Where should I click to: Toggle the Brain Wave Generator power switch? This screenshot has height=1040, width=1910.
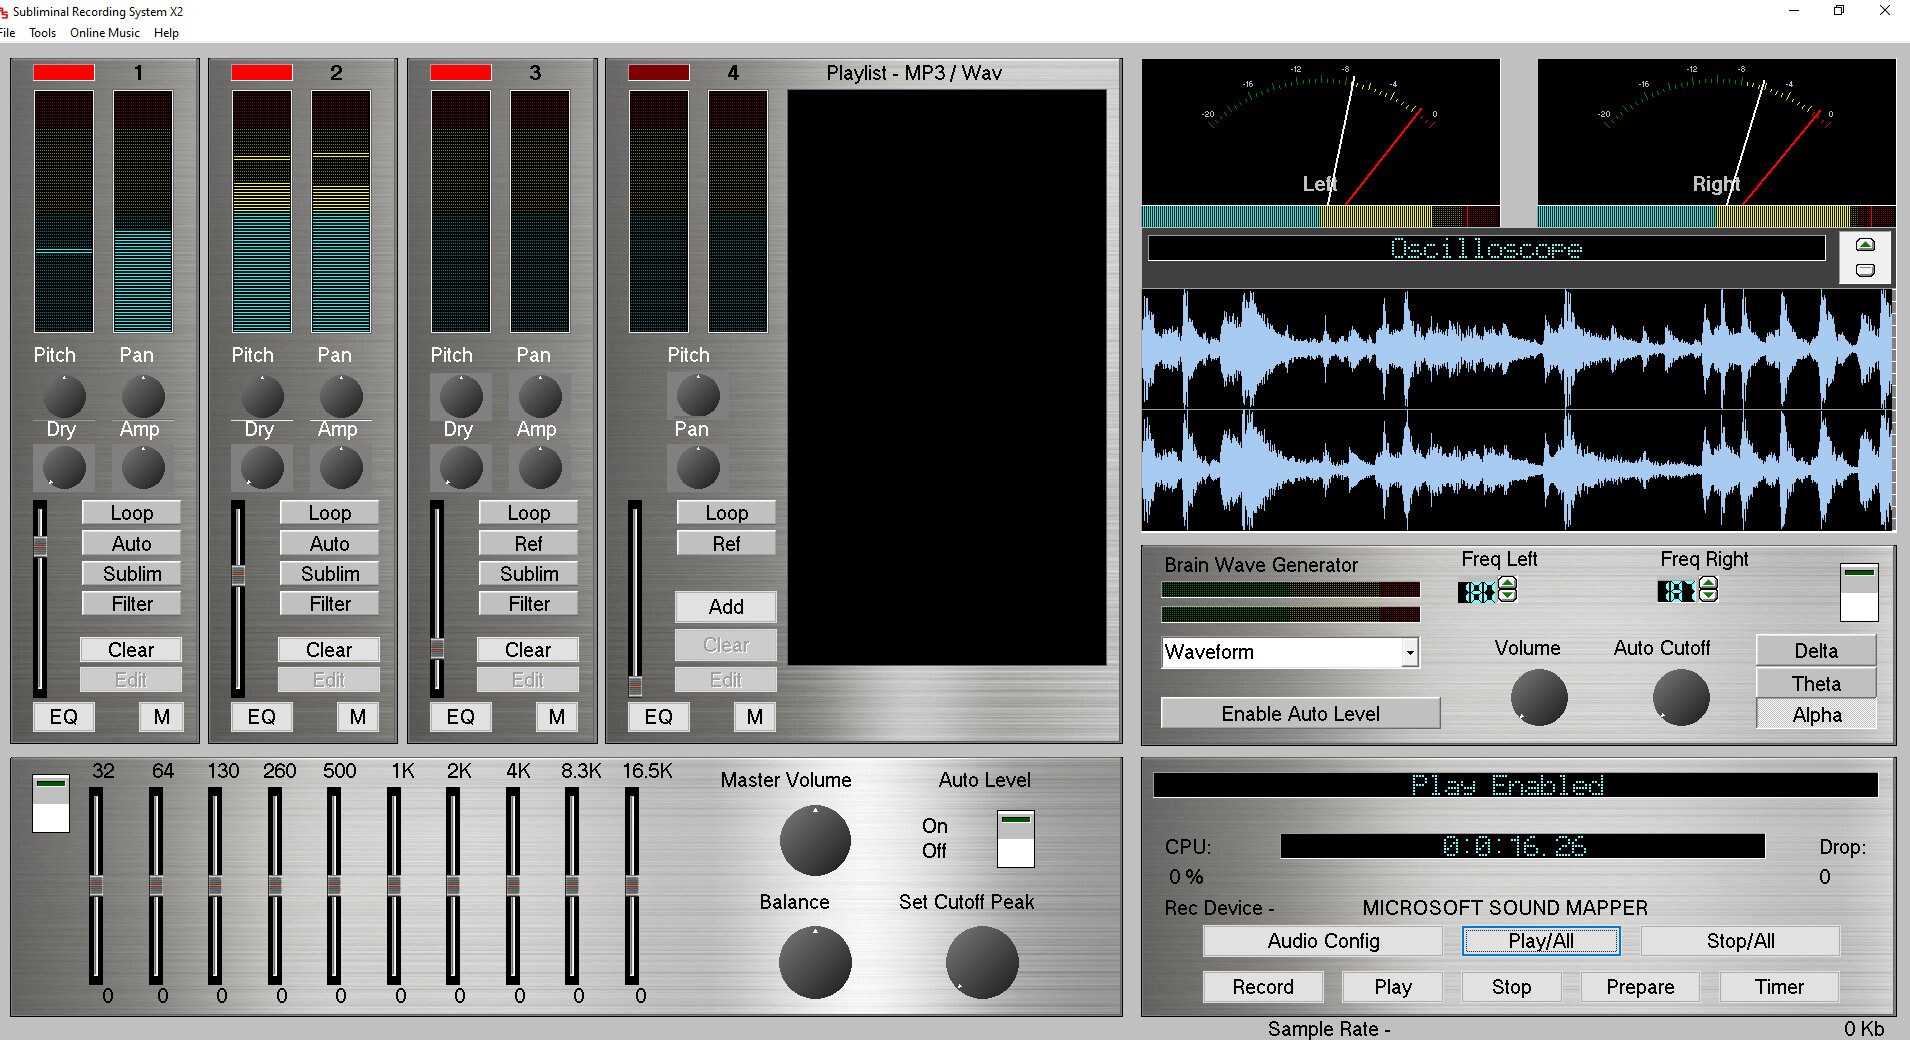tap(1859, 592)
